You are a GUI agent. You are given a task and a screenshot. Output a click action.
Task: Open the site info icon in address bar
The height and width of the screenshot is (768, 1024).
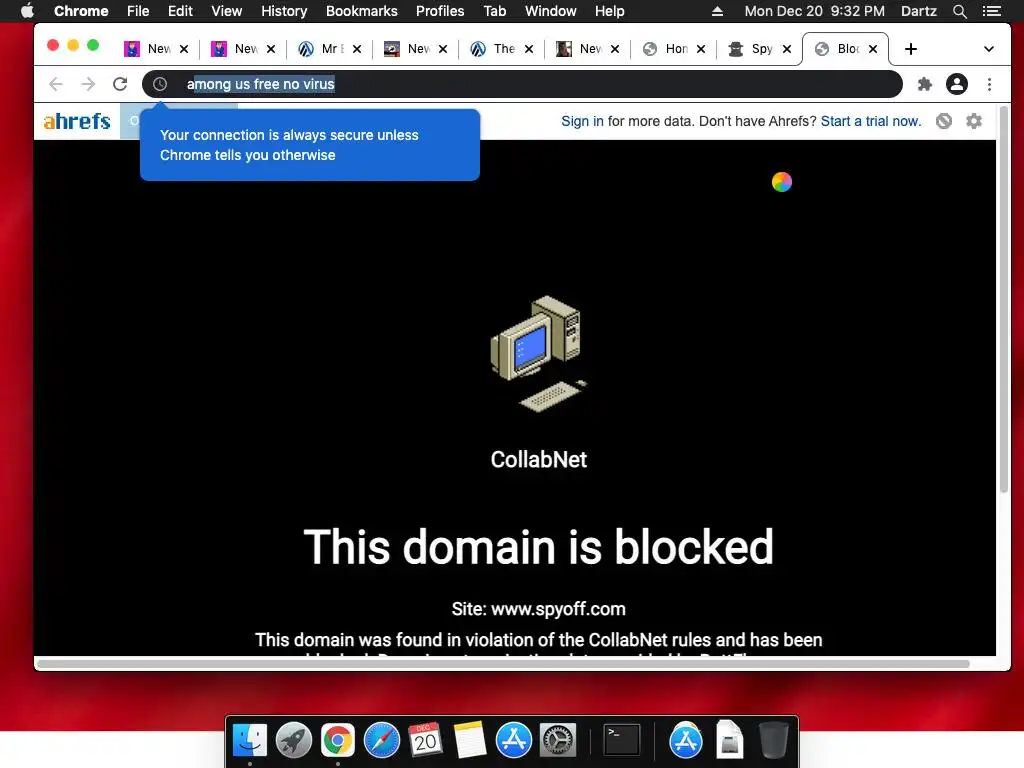click(160, 84)
